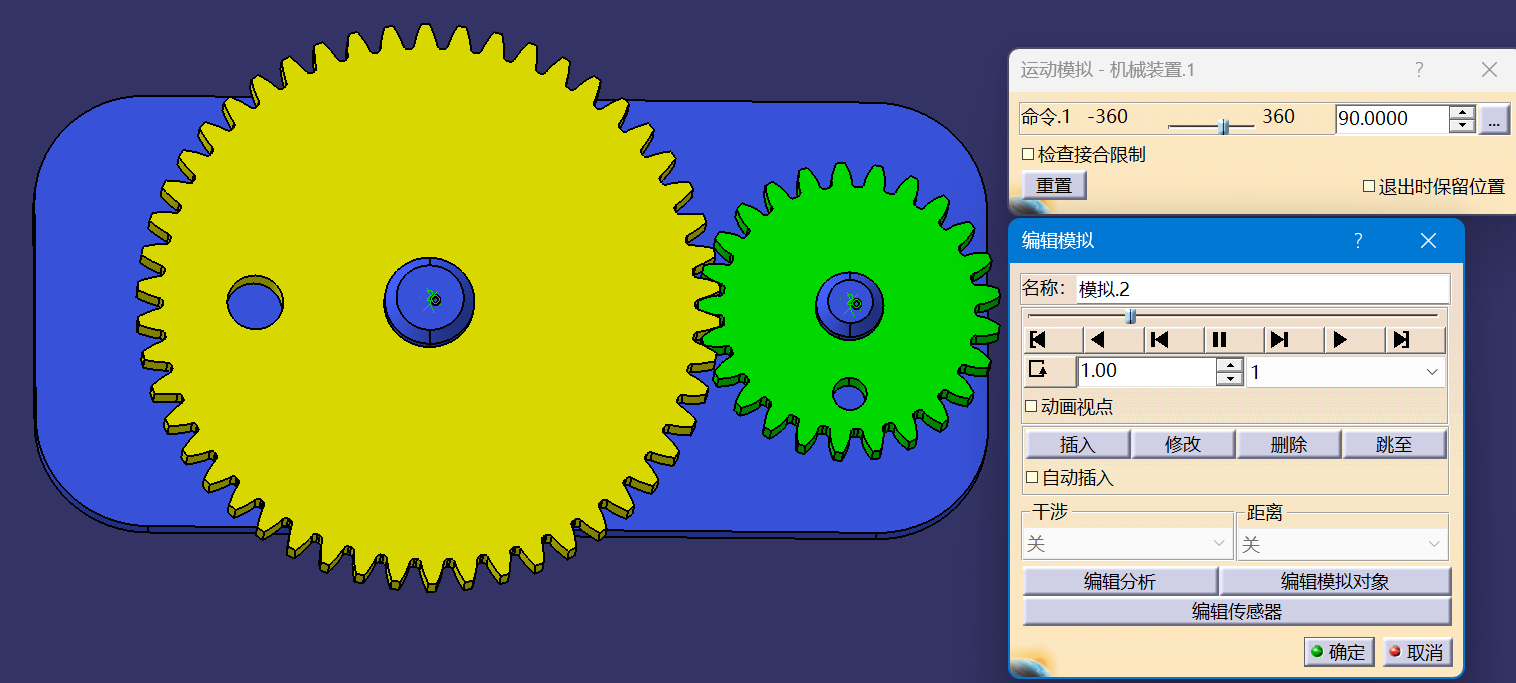Expand the 距离 dropdown
1516x683 pixels.
[1342, 544]
